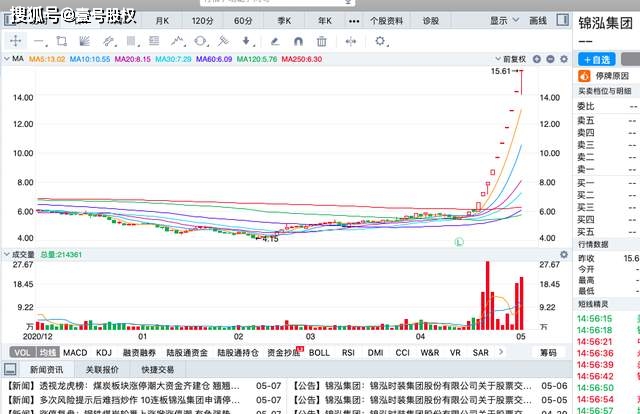The height and width of the screenshot is (414, 640).
Task: Toggle the right sidebar panel icon
Action: click(562, 20)
